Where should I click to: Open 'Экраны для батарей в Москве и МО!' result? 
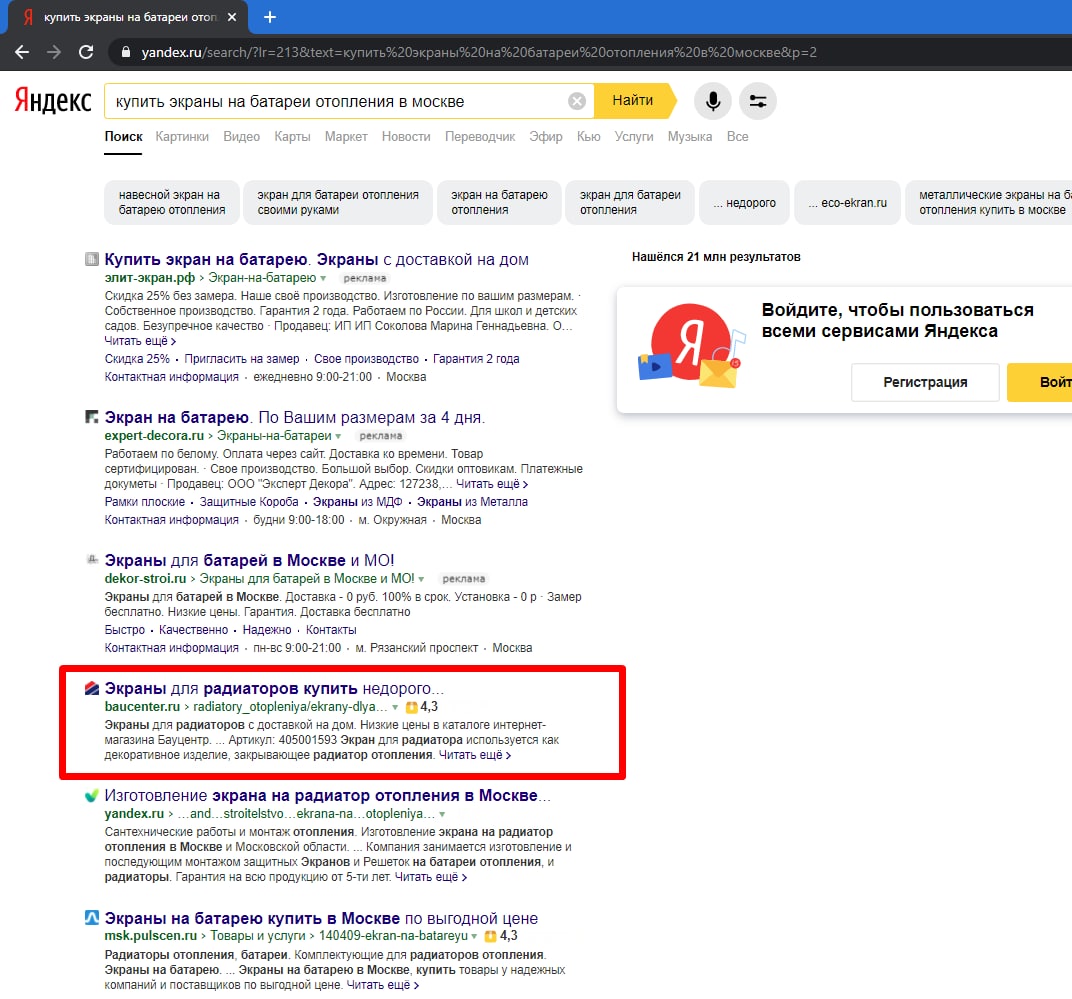250,560
